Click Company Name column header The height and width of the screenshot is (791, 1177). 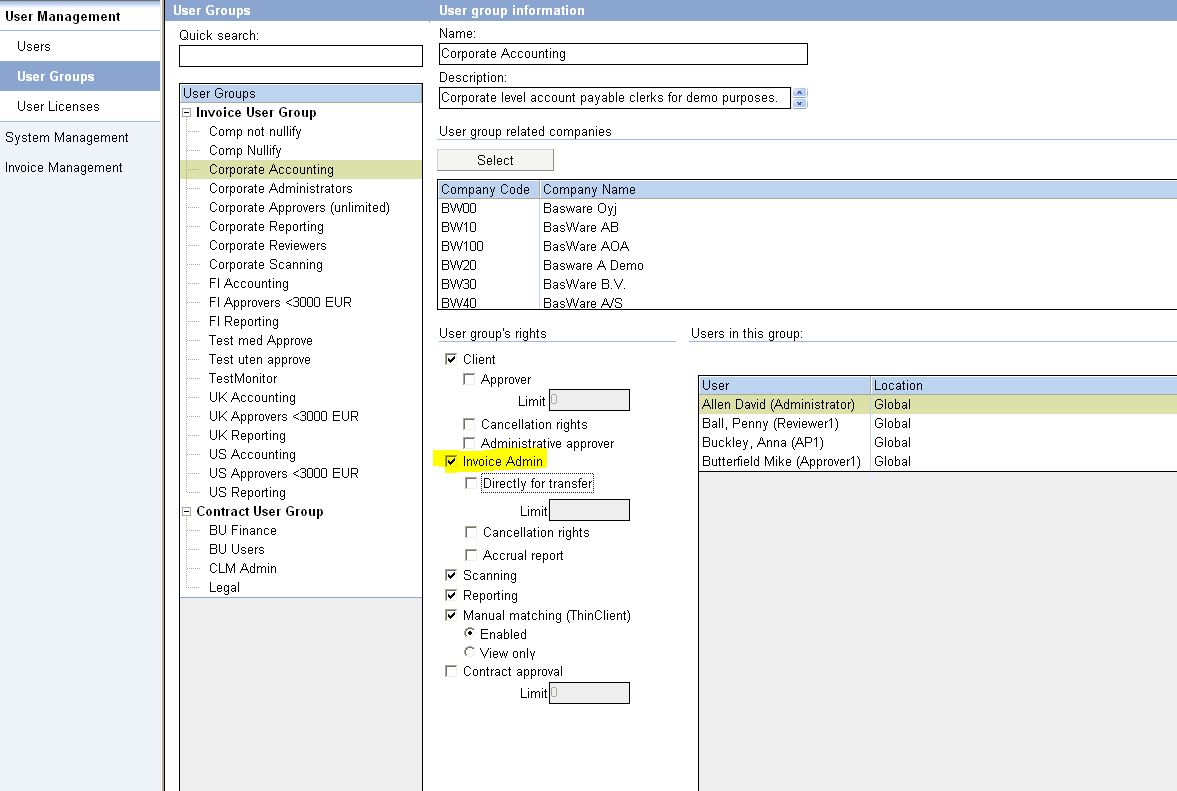[858, 189]
